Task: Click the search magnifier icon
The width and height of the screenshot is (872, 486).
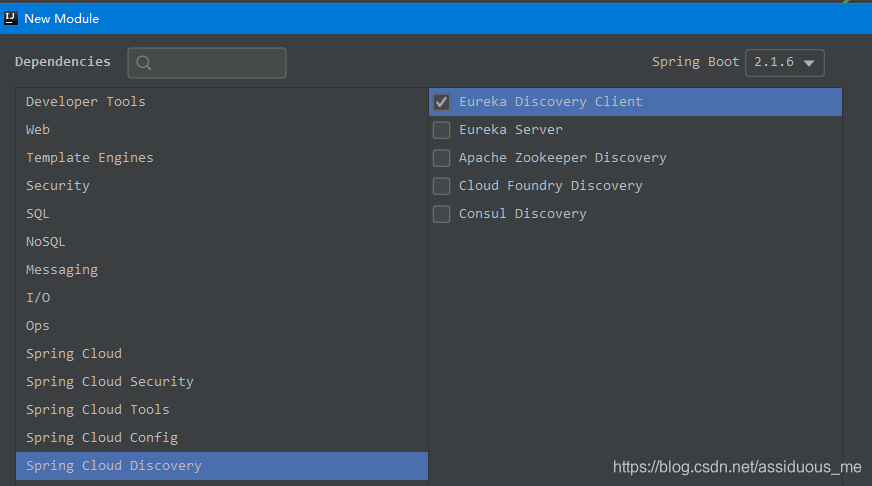Action: tap(143, 63)
